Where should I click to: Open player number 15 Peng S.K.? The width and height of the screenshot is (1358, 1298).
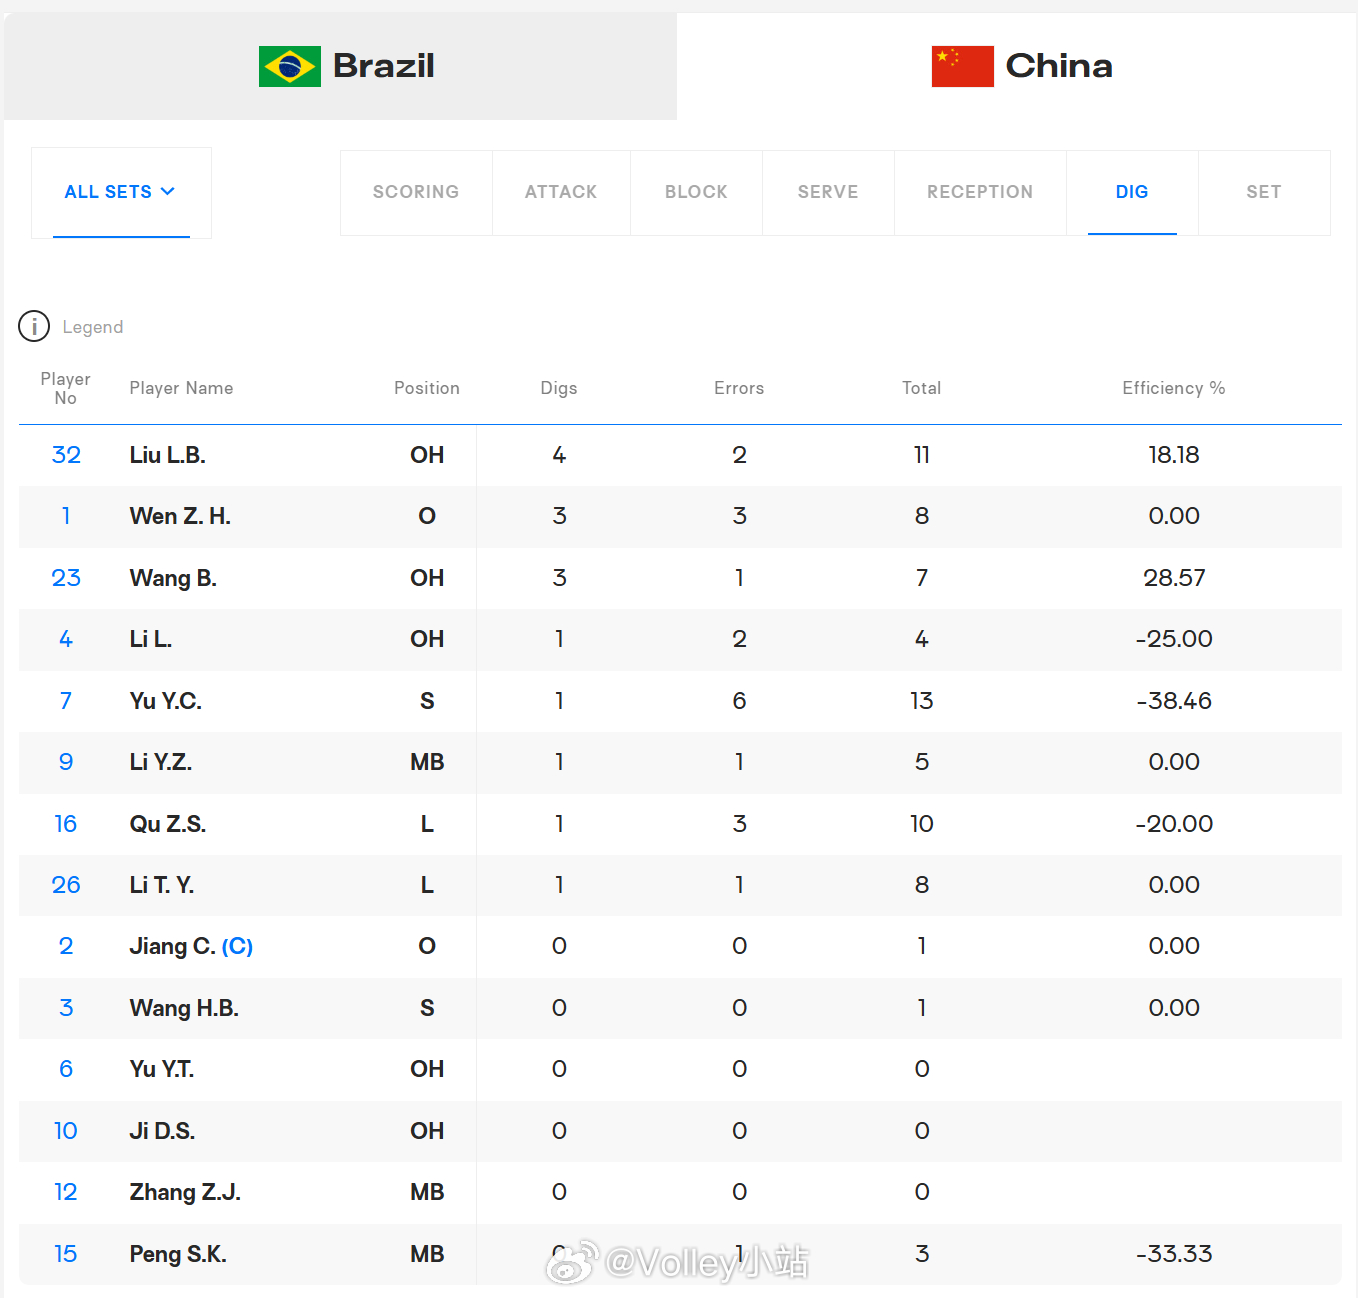[x=66, y=1254]
